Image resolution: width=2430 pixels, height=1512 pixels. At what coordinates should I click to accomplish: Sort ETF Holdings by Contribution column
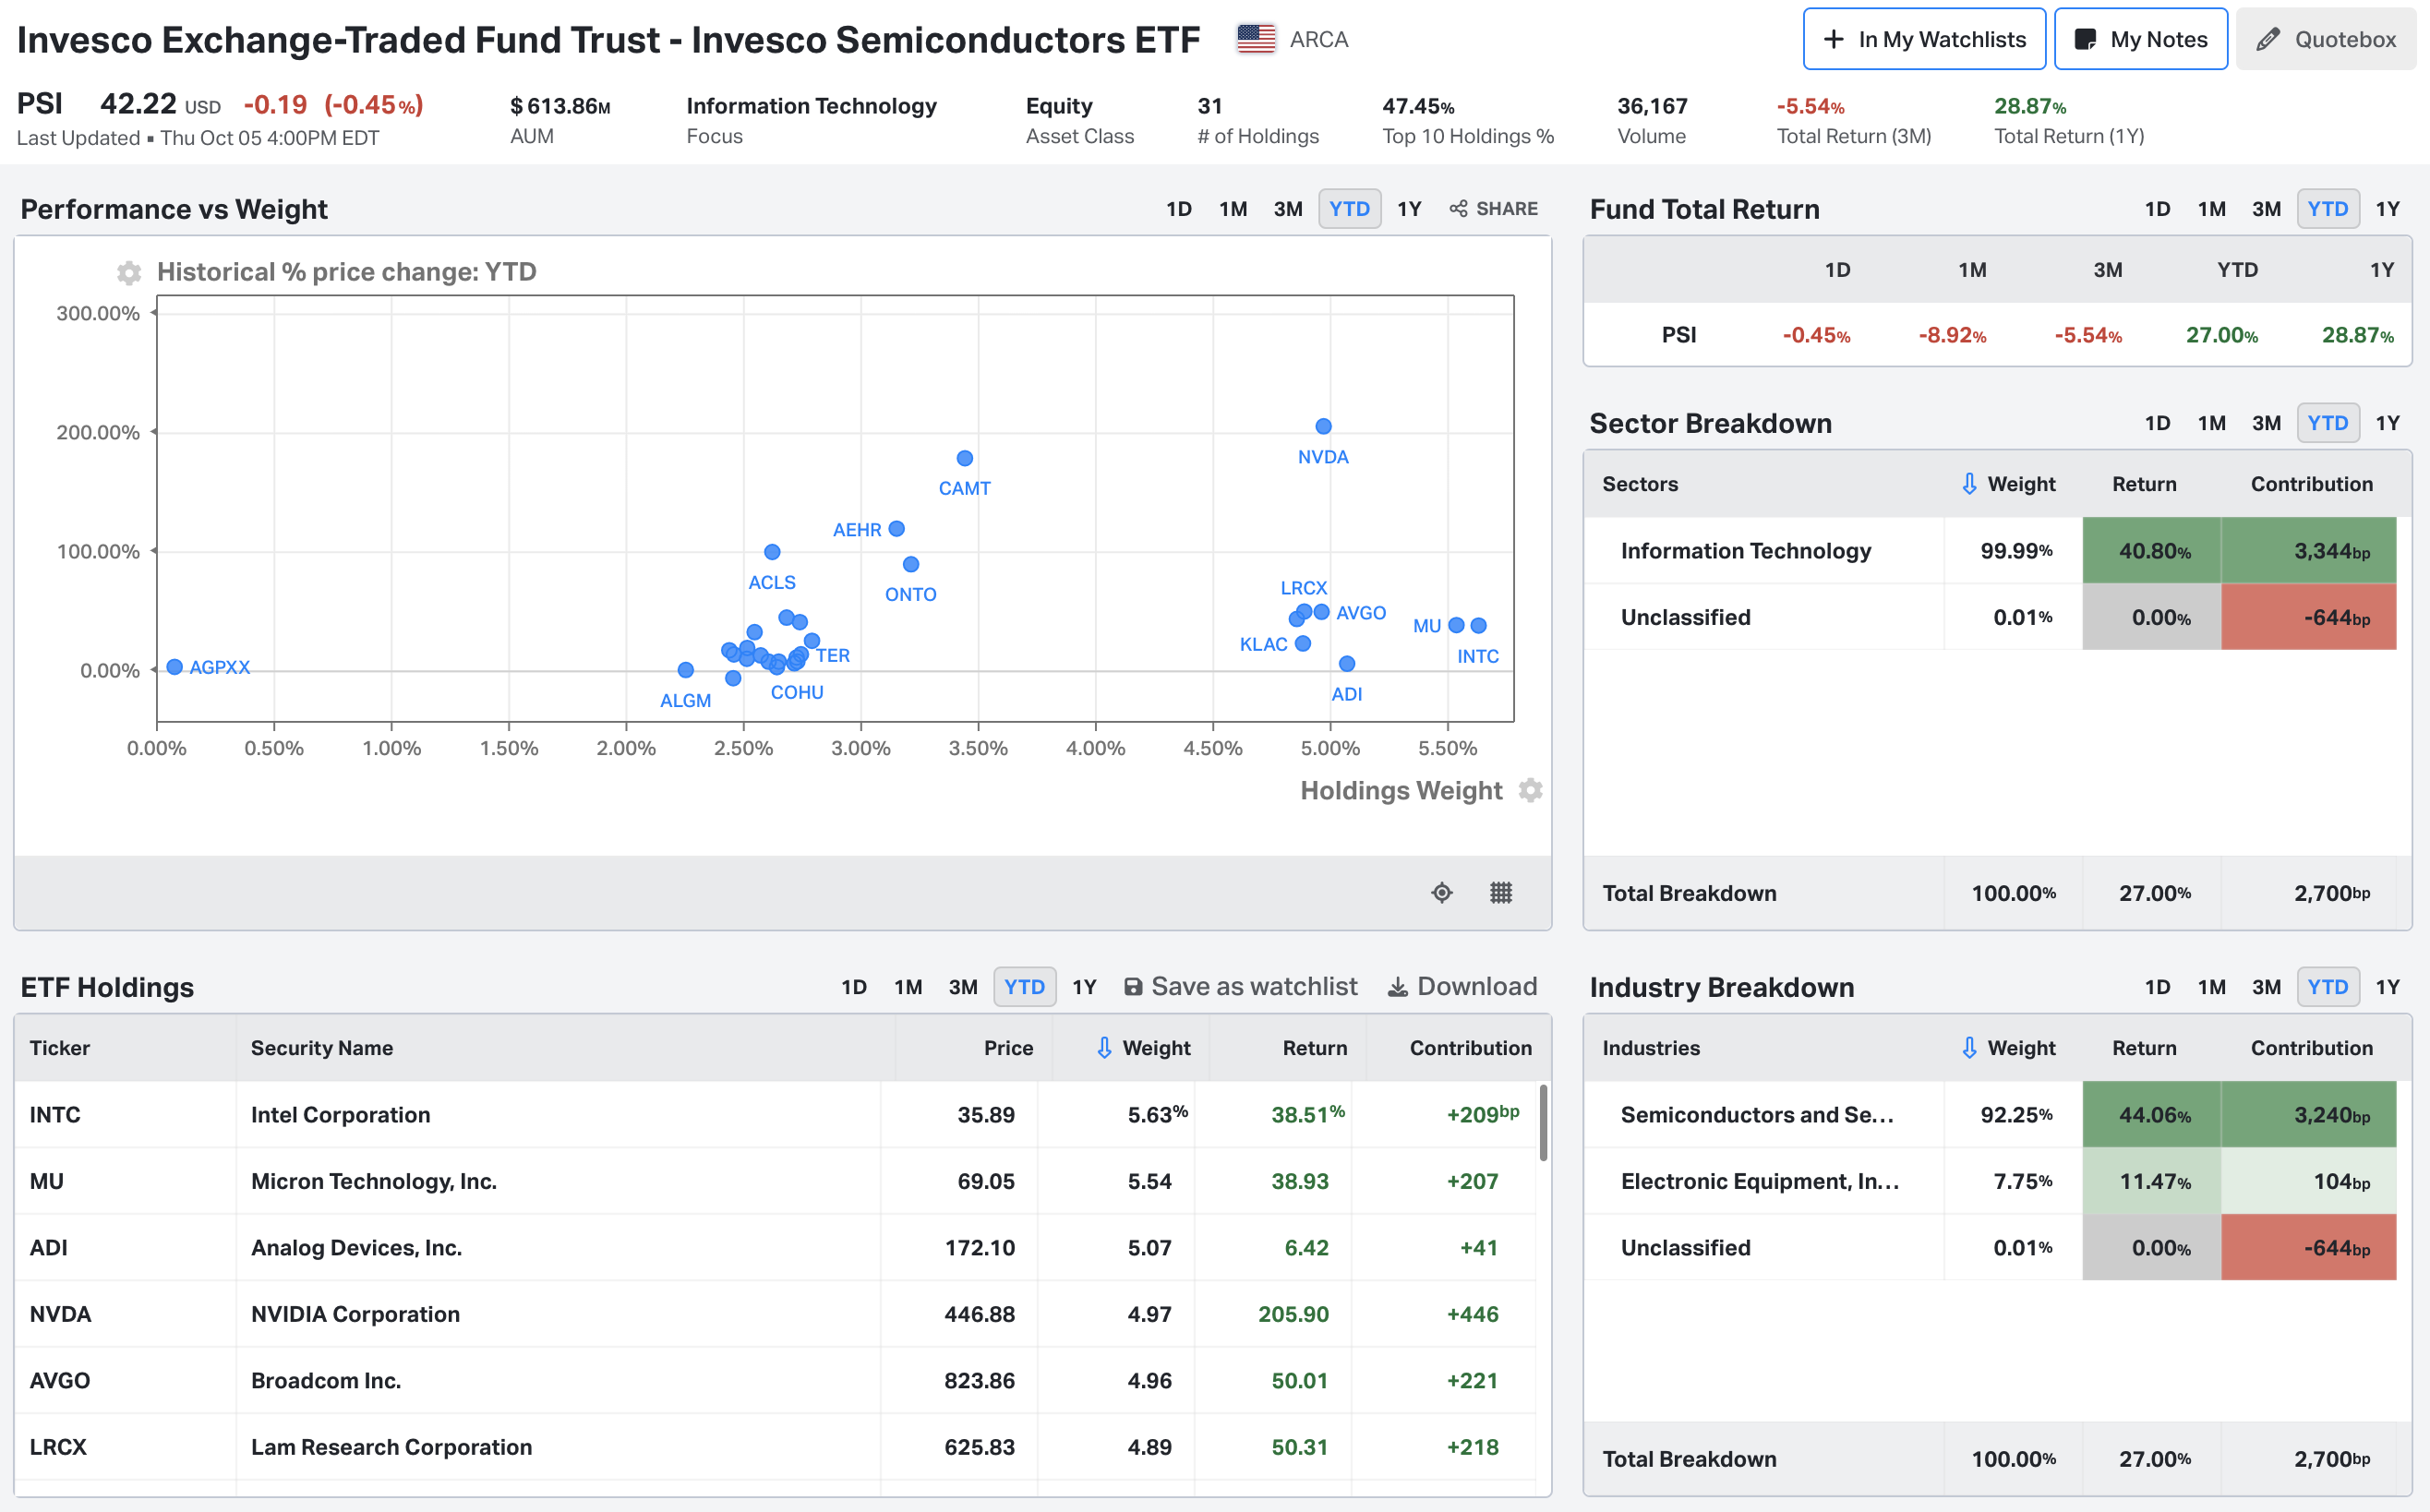pyautogui.click(x=1470, y=1047)
